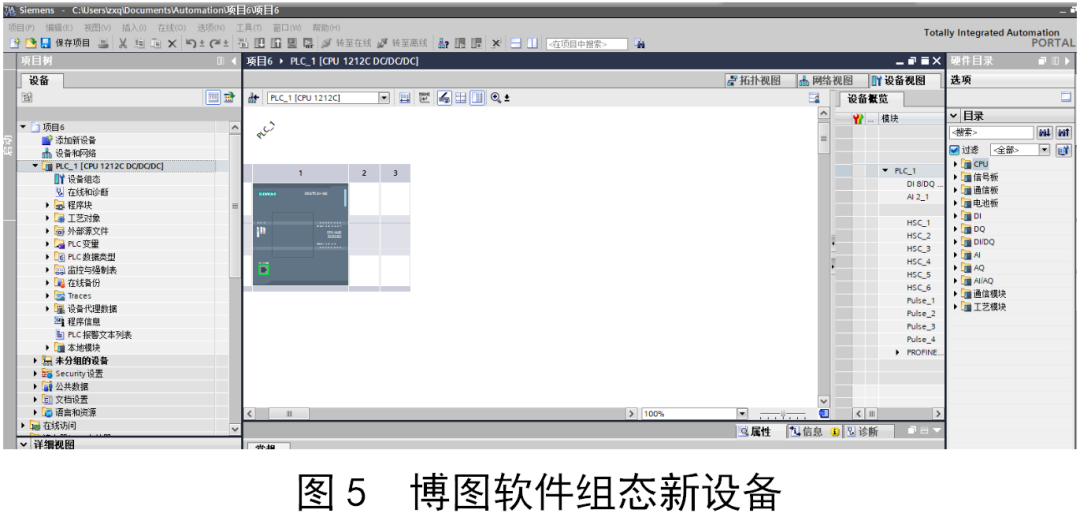Click the 保存项目 save button
The width and height of the screenshot is (1080, 517).
[x=65, y=43]
